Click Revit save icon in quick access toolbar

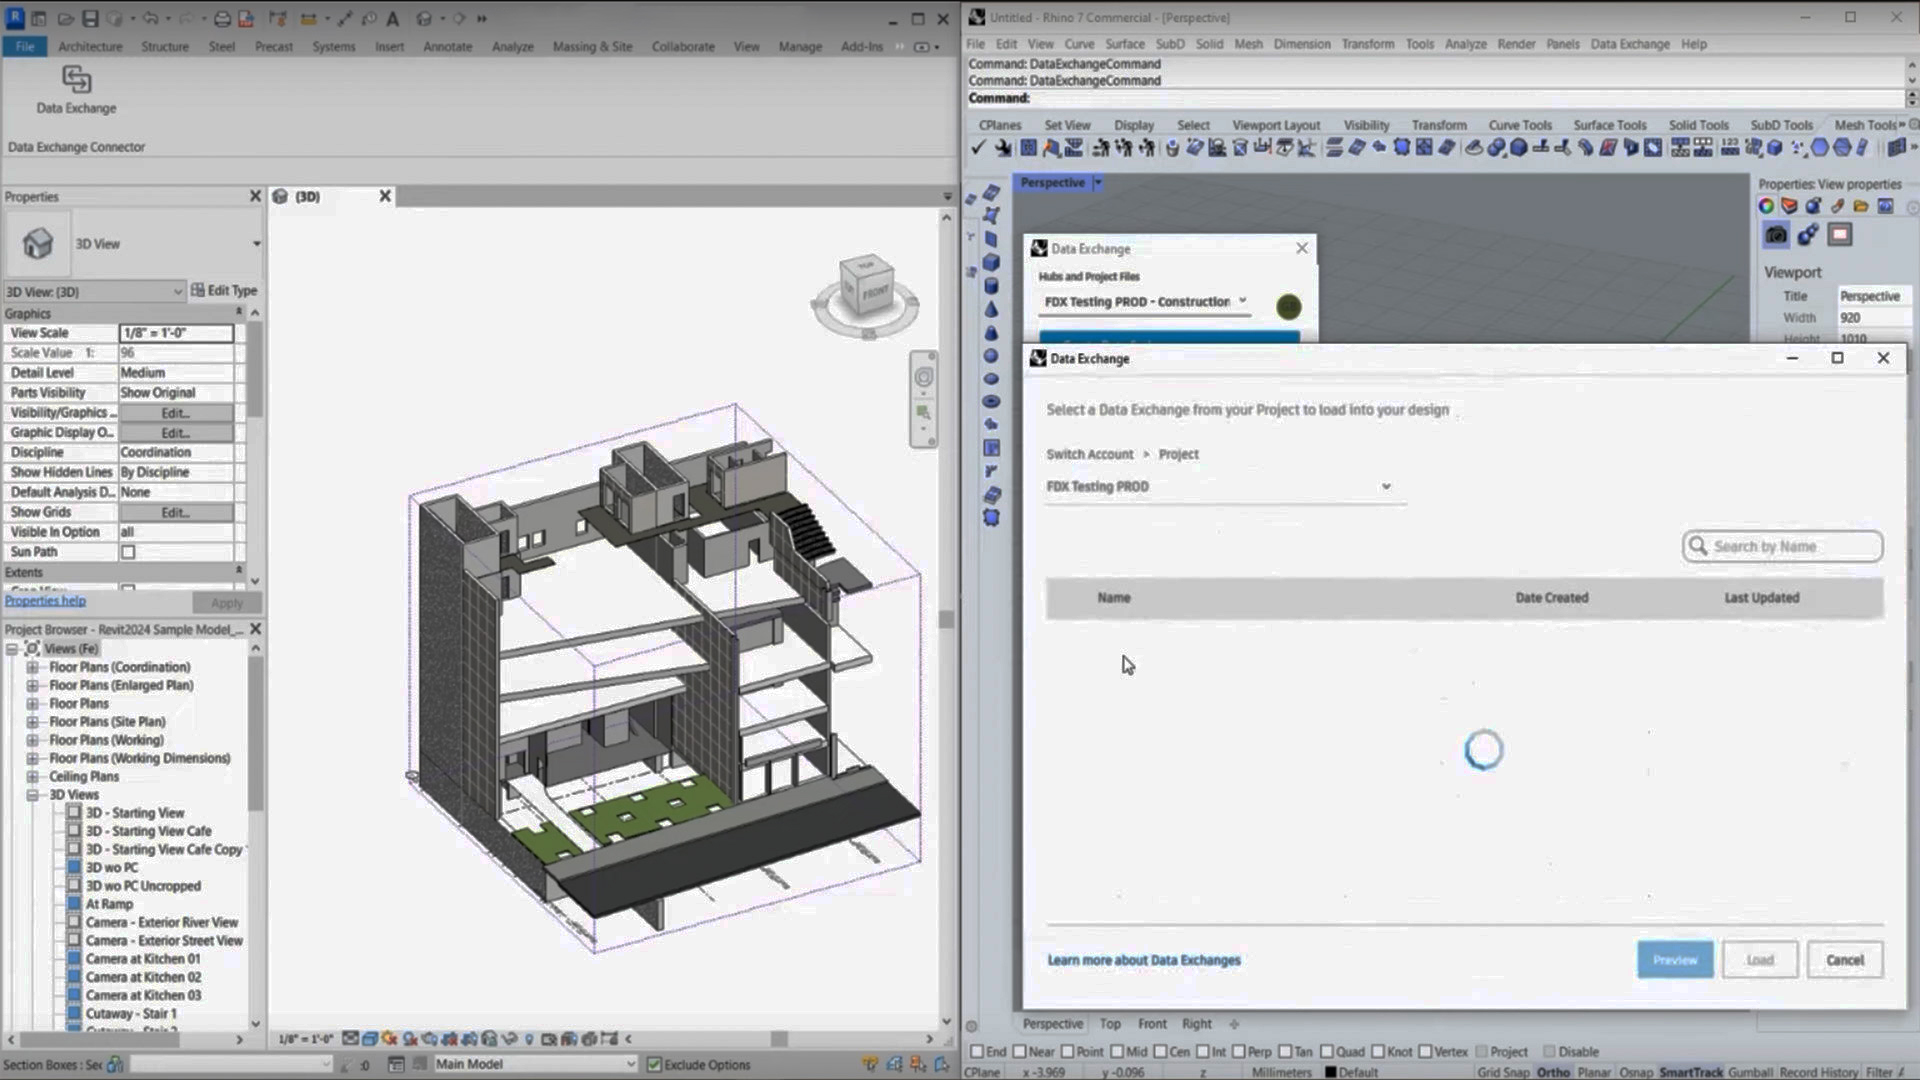tap(90, 18)
